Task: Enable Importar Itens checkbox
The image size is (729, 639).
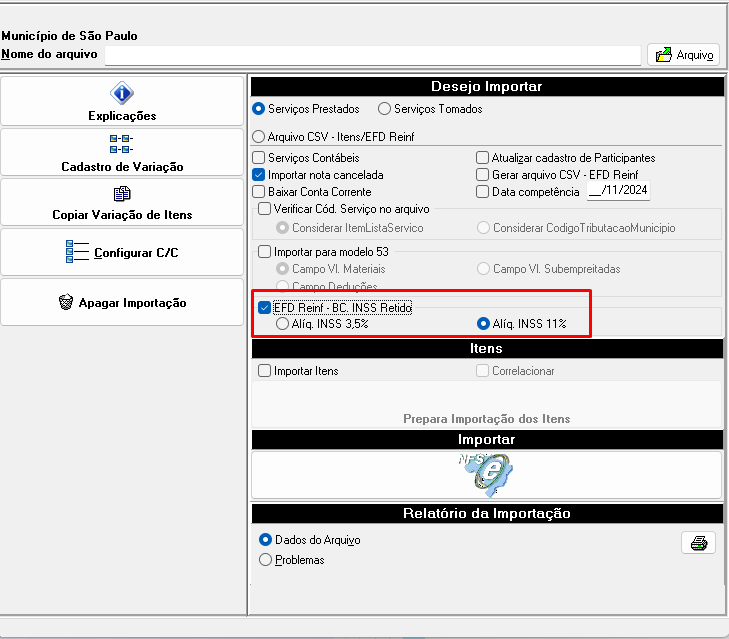Action: (x=298, y=371)
